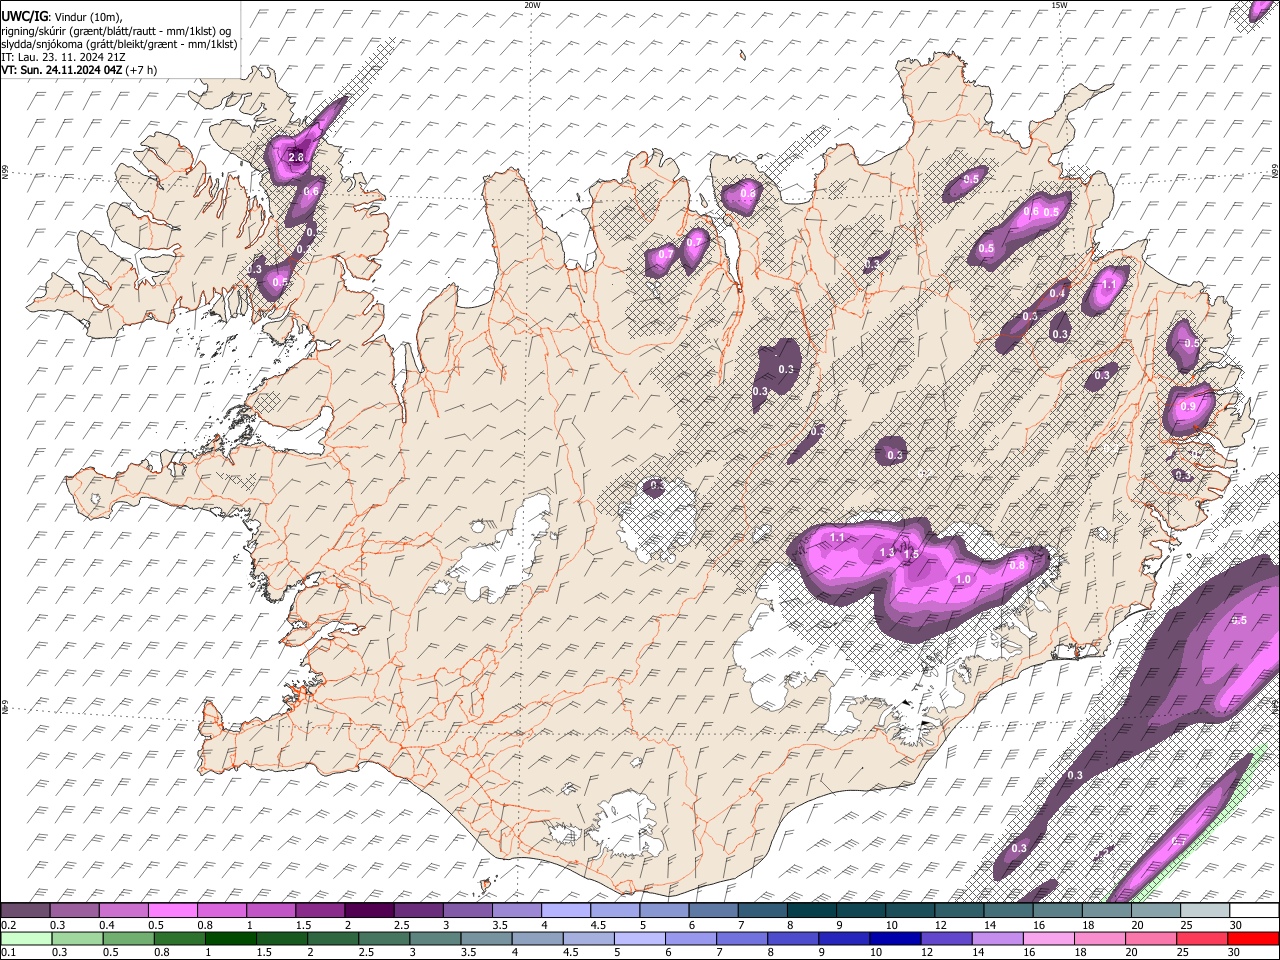Screen dimensions: 1280x960
Task: Click the '0.9' value near the east coast
Action: pyautogui.click(x=1188, y=407)
